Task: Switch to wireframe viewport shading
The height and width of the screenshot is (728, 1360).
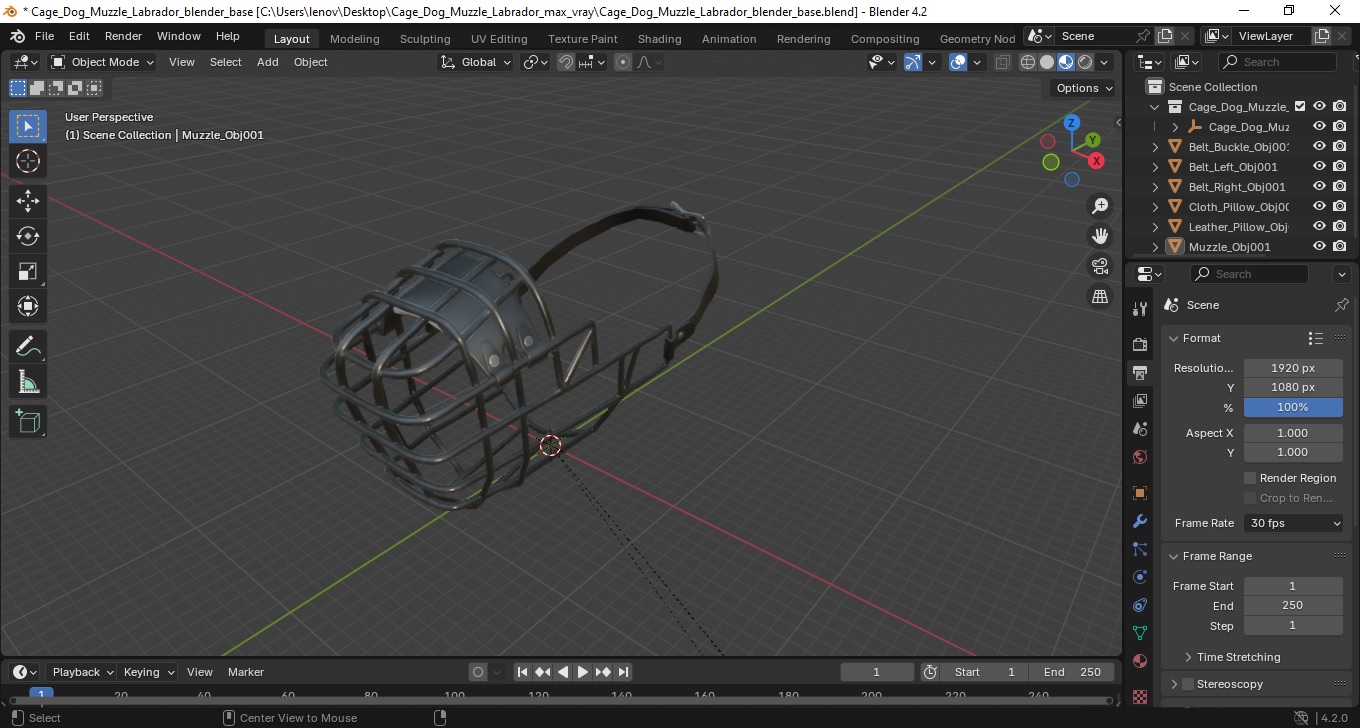Action: pos(1028,62)
